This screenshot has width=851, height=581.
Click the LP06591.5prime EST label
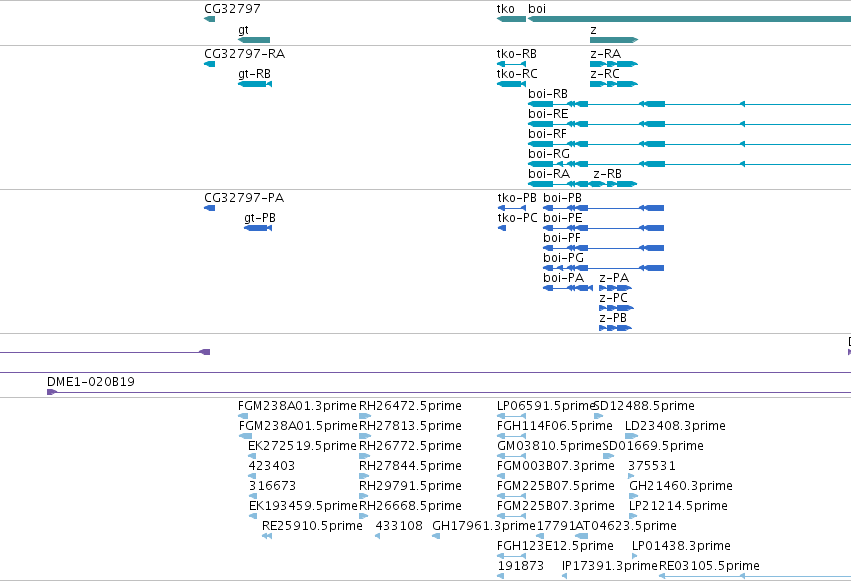pyautogui.click(x=546, y=406)
